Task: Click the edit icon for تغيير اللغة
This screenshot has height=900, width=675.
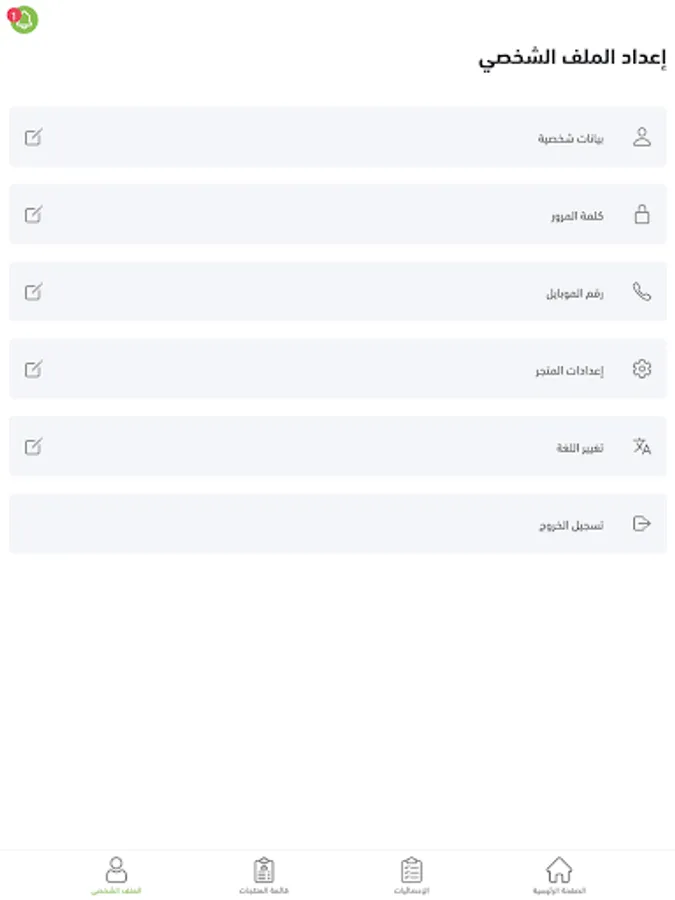Action: click(34, 446)
